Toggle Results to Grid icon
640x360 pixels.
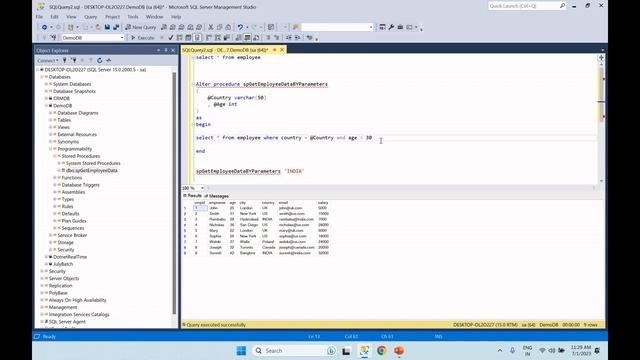pyautogui.click(x=247, y=38)
